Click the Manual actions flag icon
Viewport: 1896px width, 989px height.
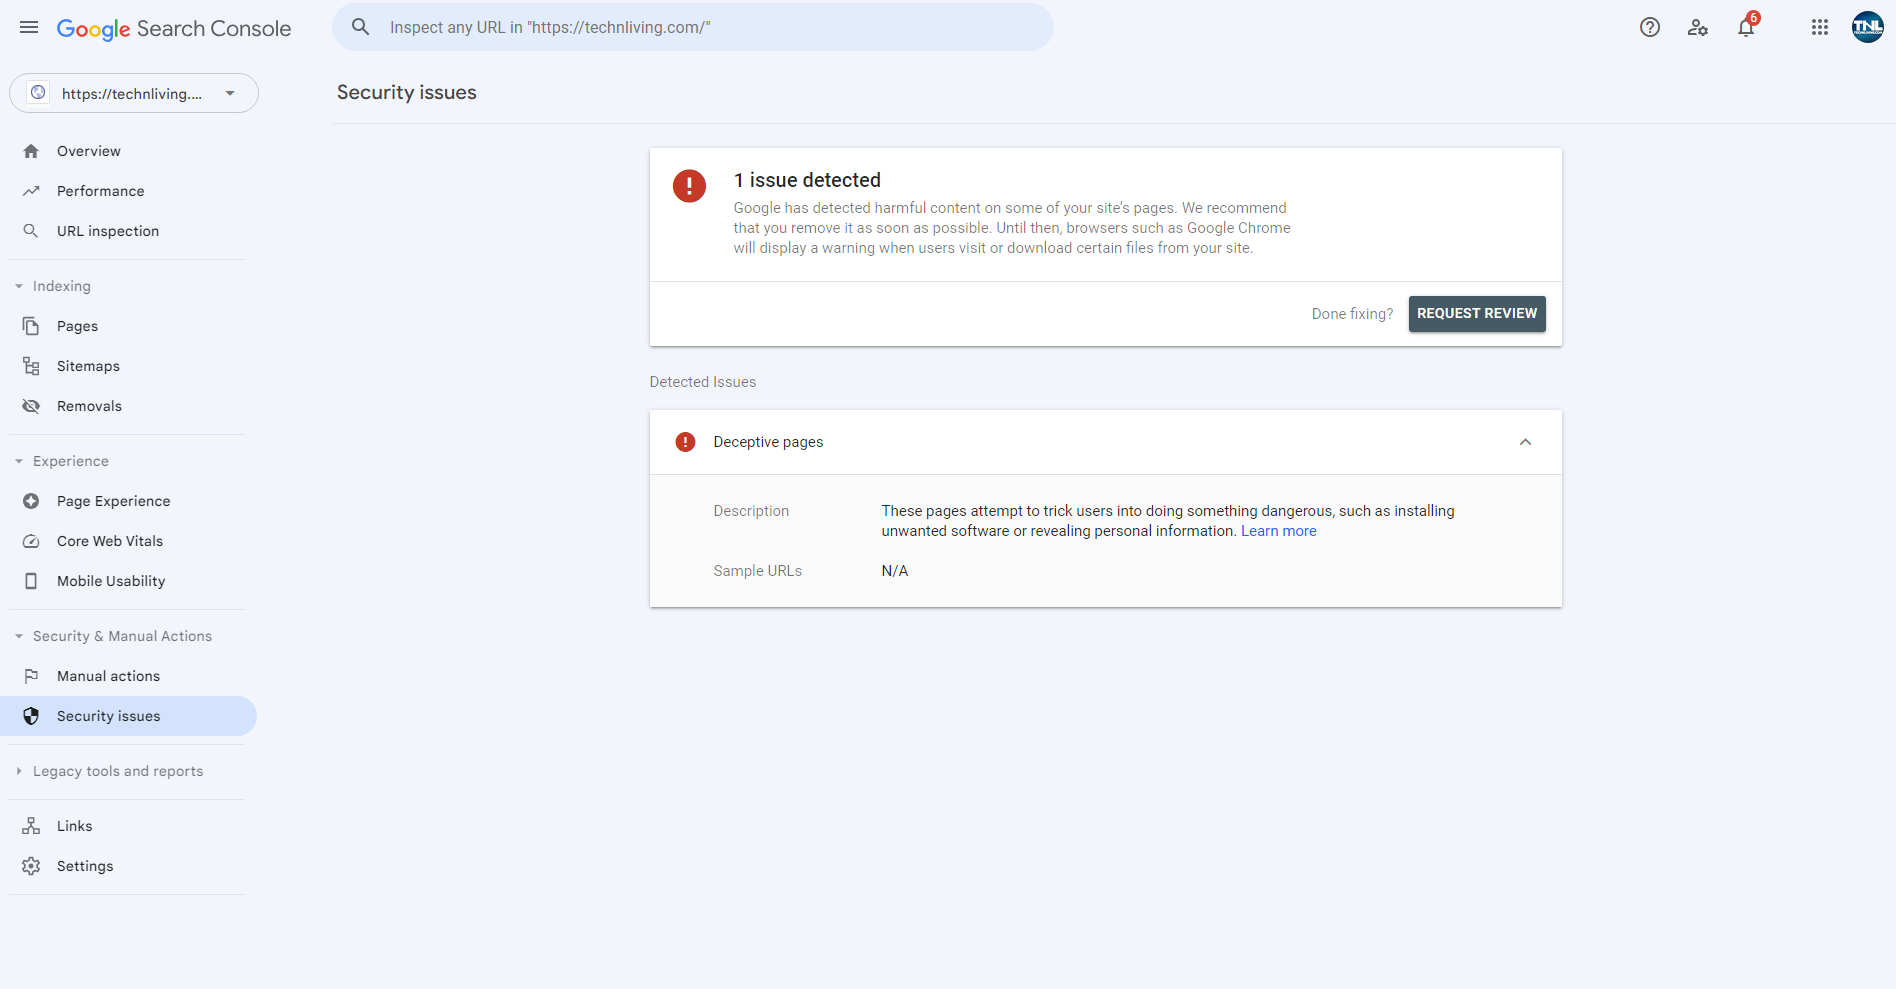pos(31,676)
